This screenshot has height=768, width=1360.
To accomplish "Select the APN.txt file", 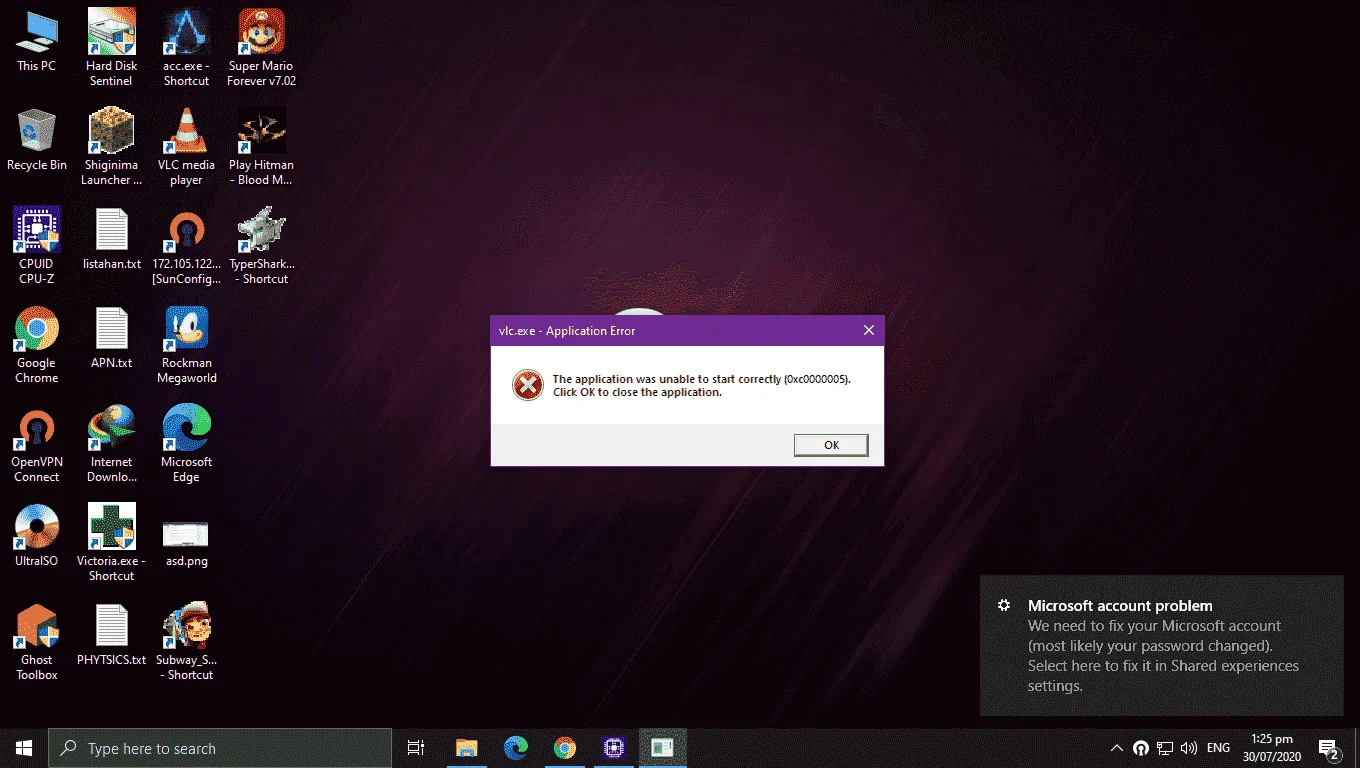I will [111, 338].
